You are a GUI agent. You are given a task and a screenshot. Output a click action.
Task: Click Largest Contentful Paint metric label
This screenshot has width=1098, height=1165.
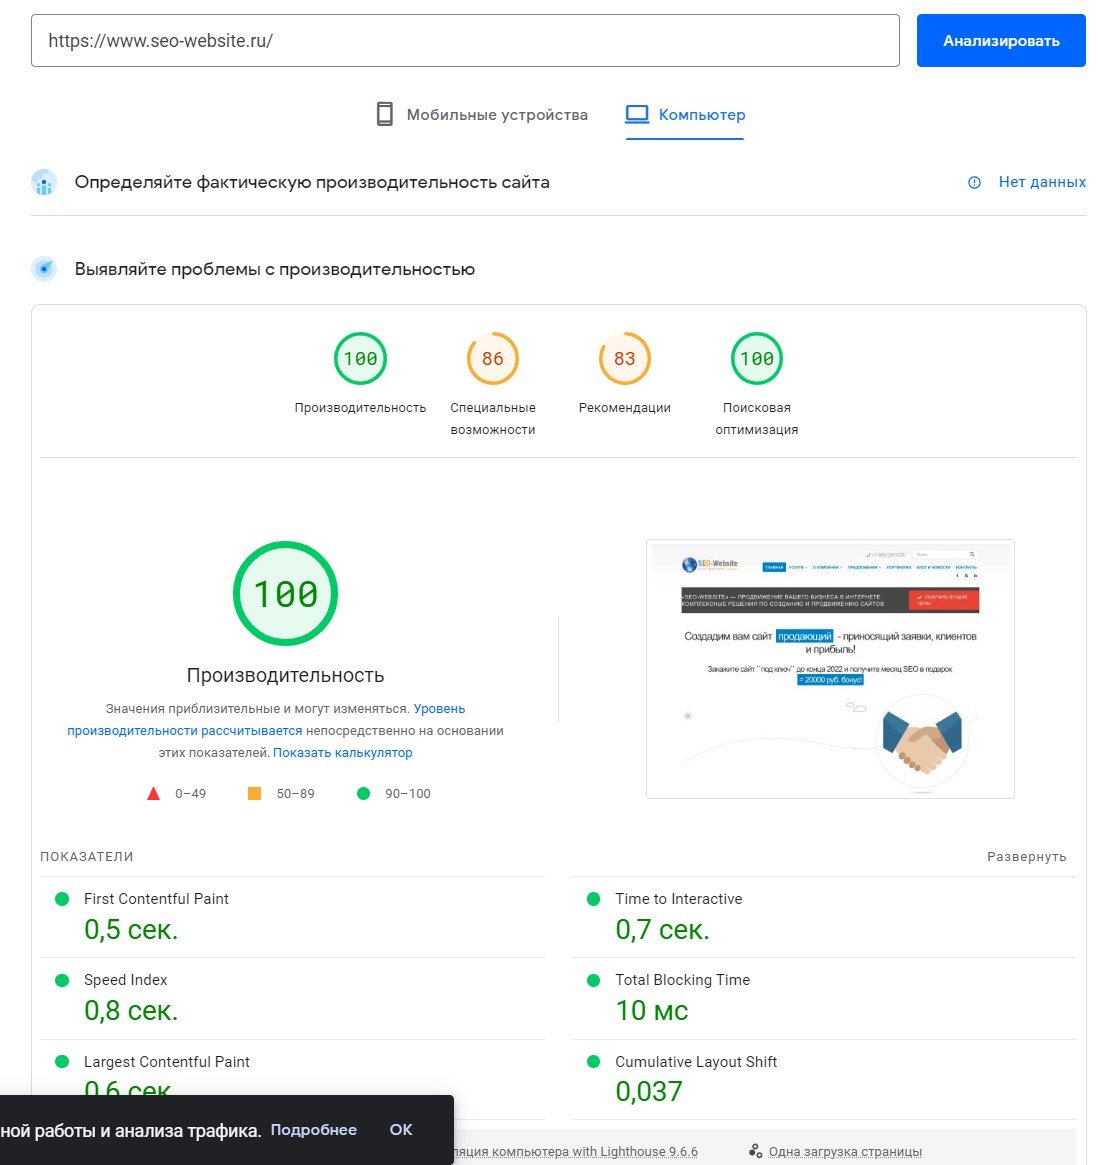click(166, 1062)
